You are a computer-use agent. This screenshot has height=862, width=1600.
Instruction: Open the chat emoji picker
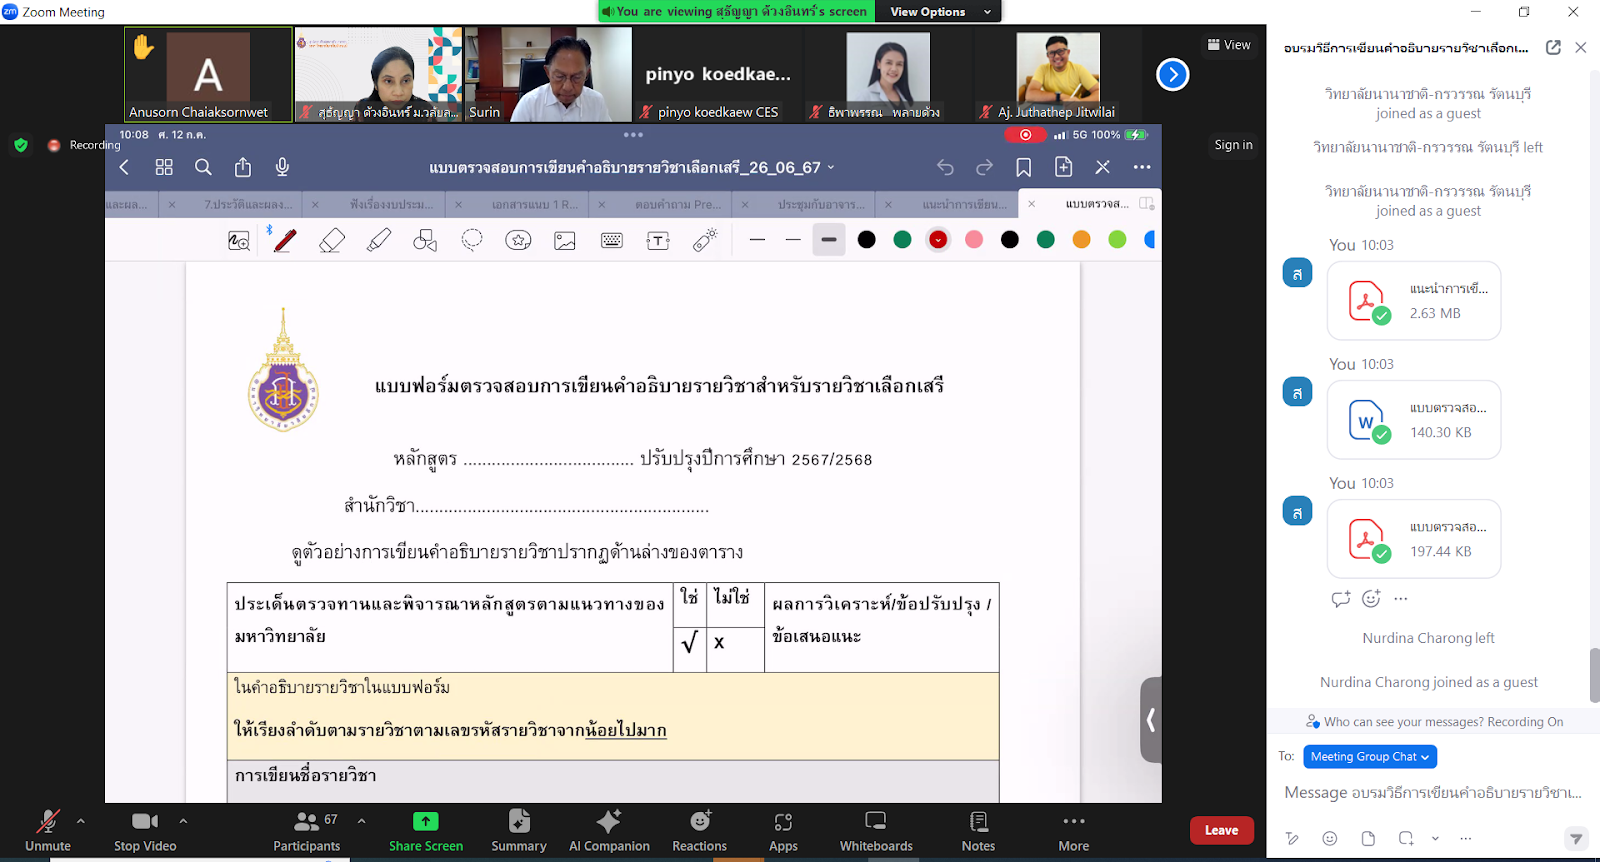point(1329,838)
